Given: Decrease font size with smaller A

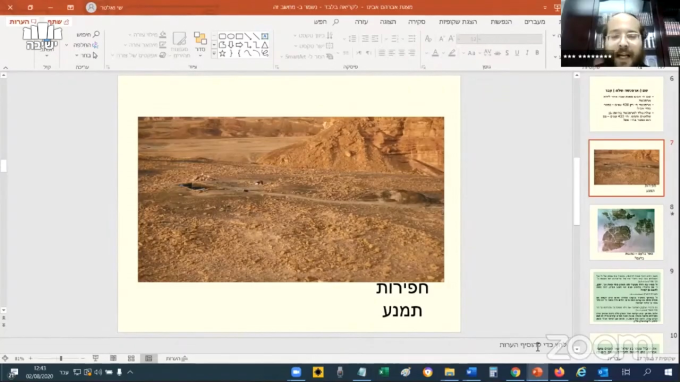Looking at the screenshot, I should pos(441,39).
